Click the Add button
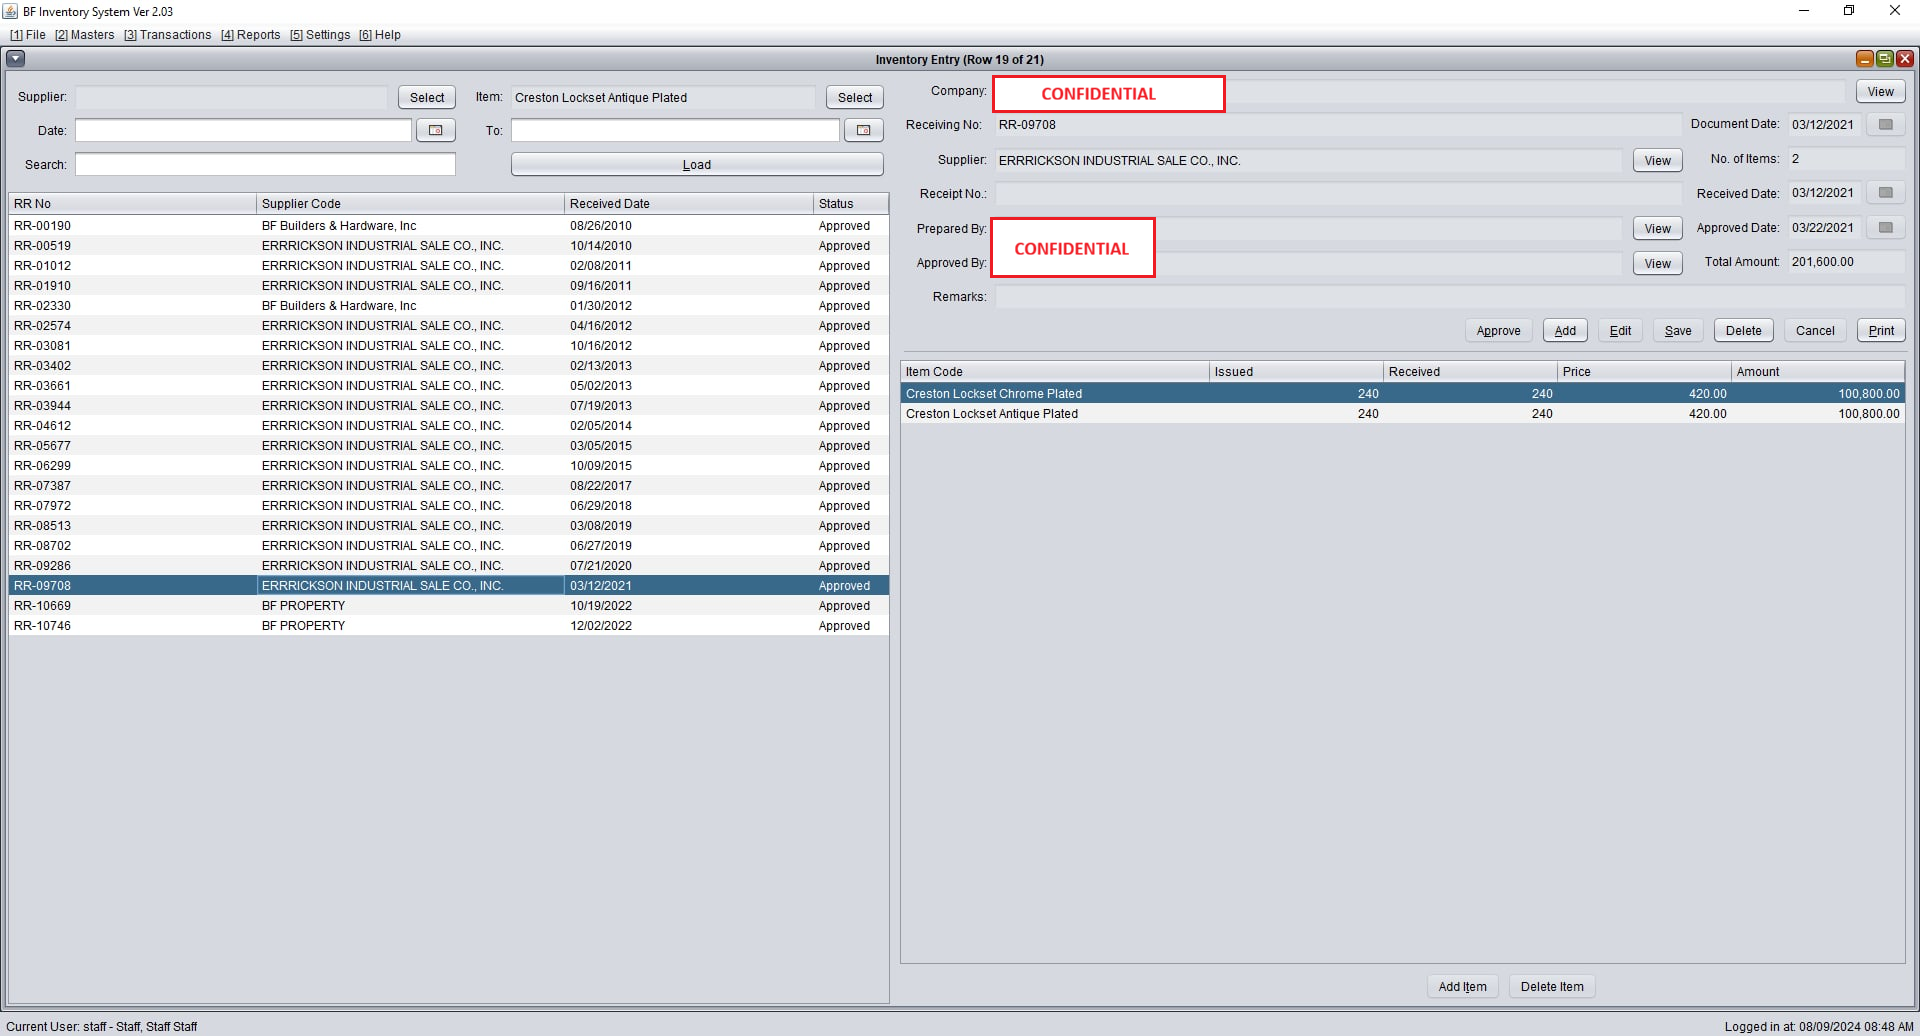 [x=1565, y=331]
